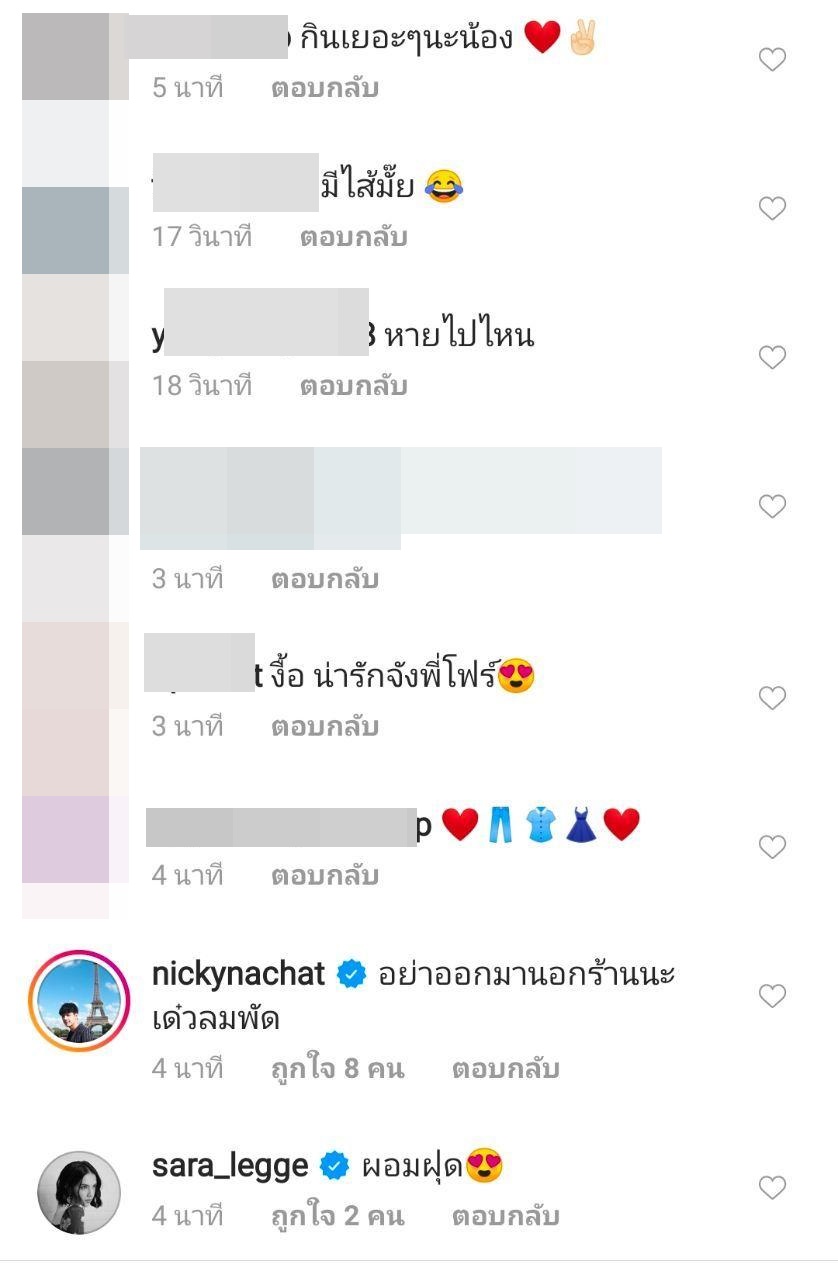Open sara_legge's profile picture
838x1279 pixels.
(x=80, y=1192)
